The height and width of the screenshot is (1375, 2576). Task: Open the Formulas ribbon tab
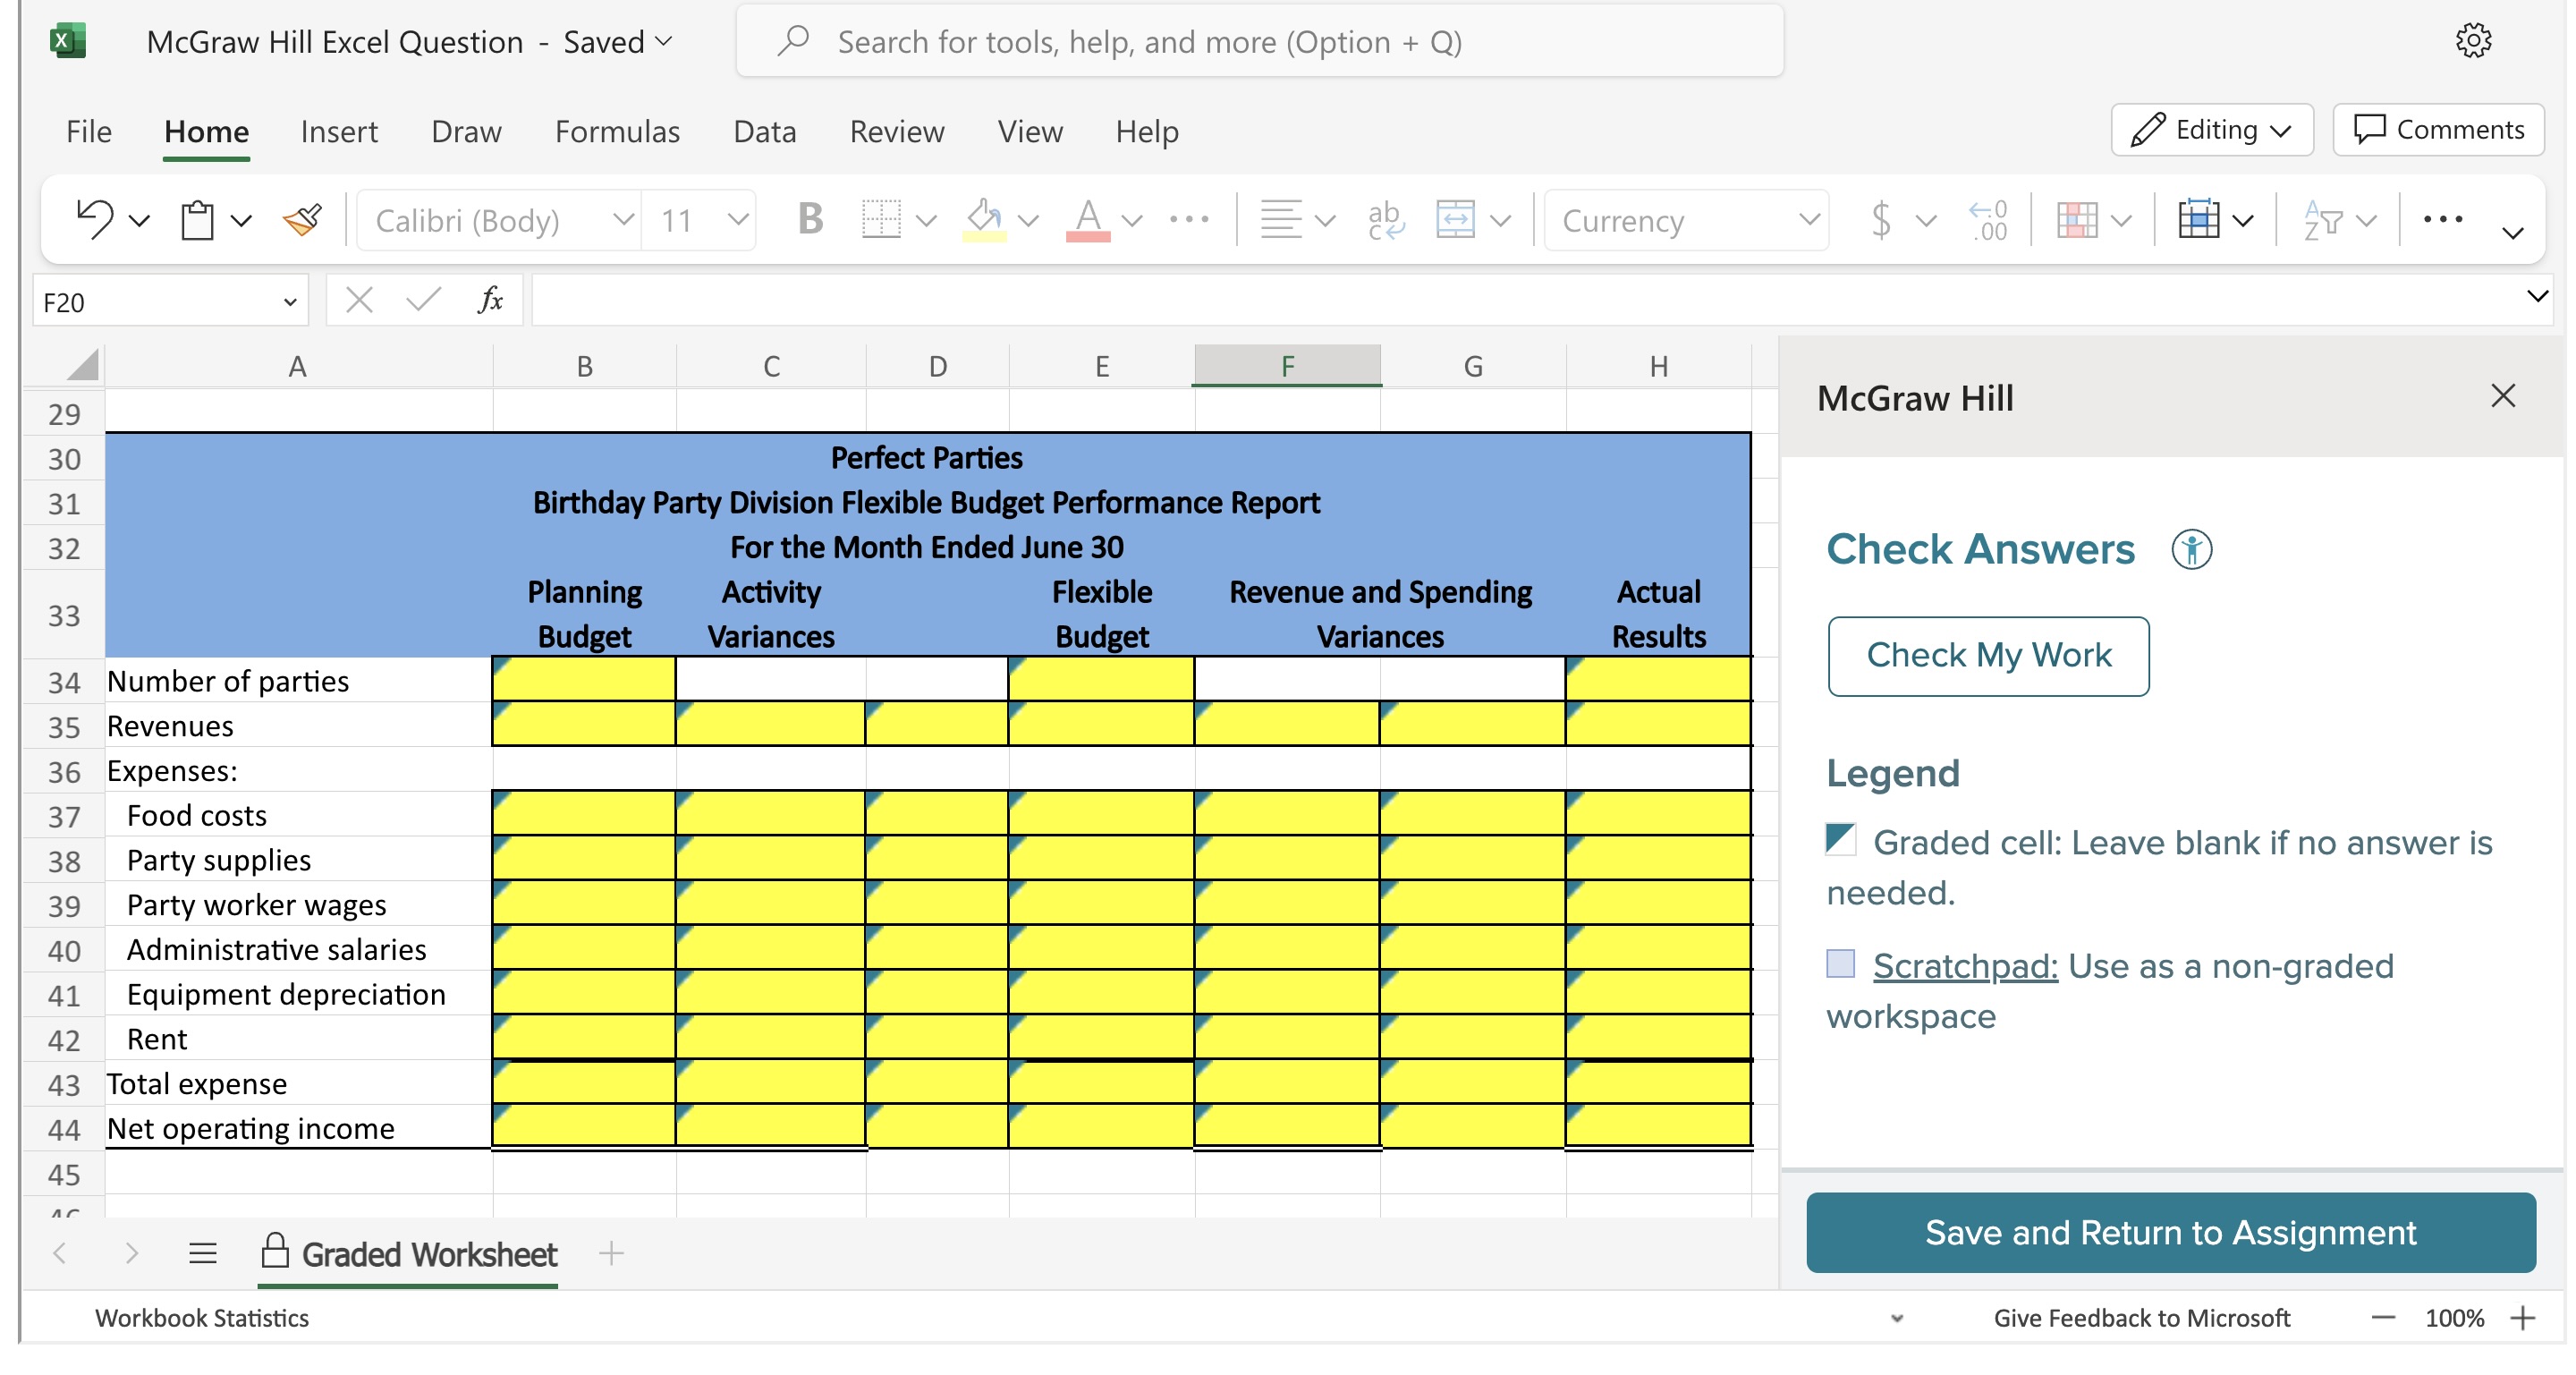pos(617,131)
